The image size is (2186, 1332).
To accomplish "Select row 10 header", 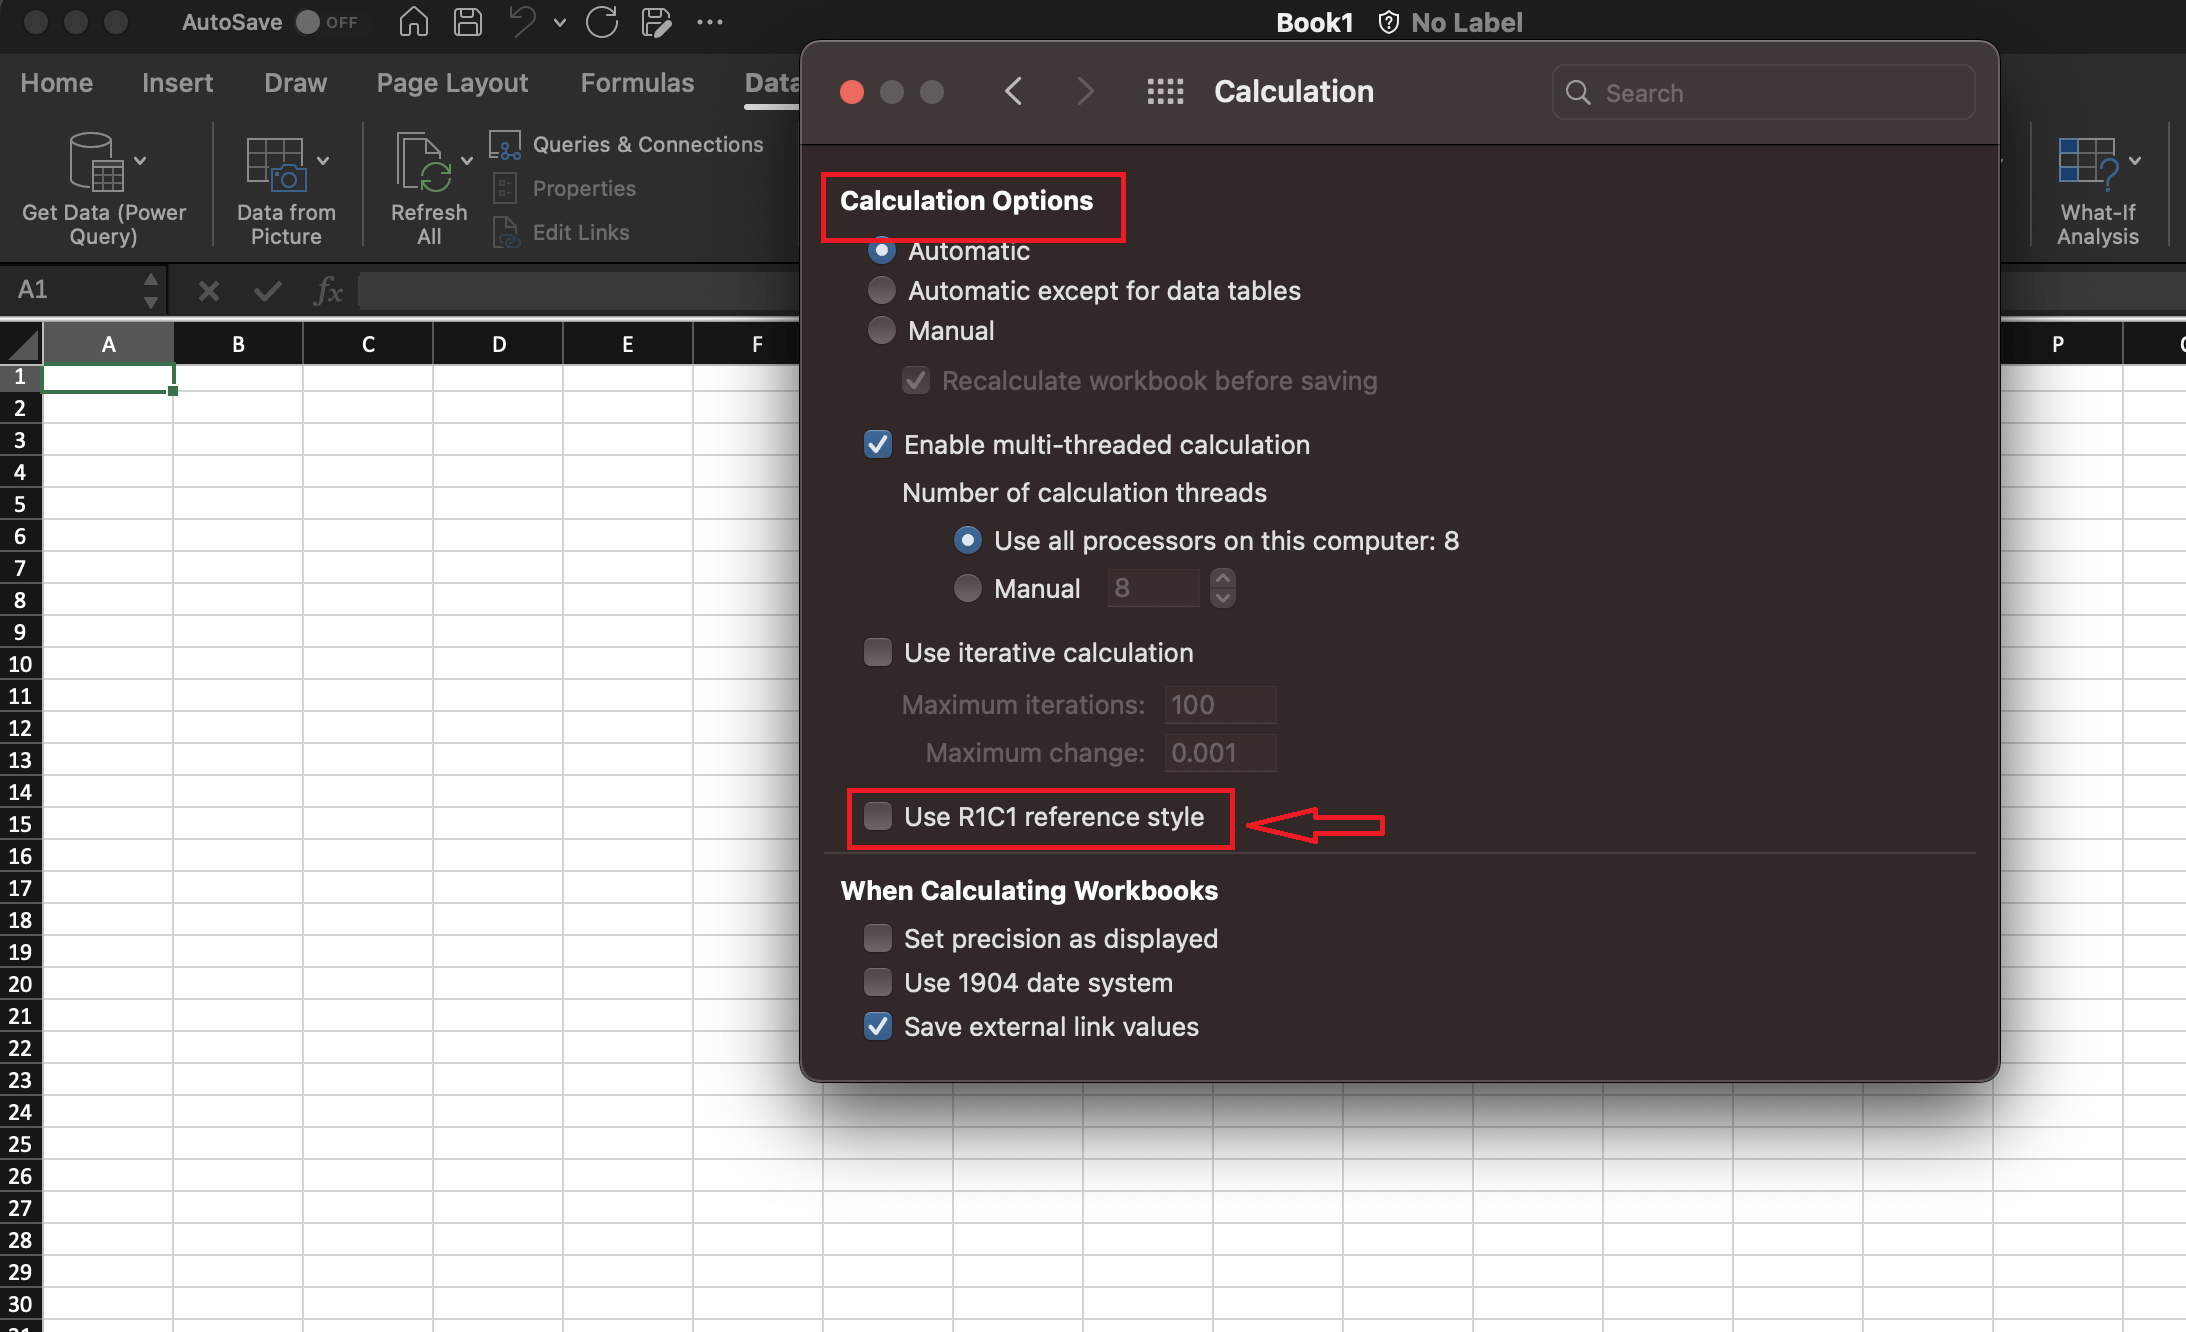I will pos(20,664).
